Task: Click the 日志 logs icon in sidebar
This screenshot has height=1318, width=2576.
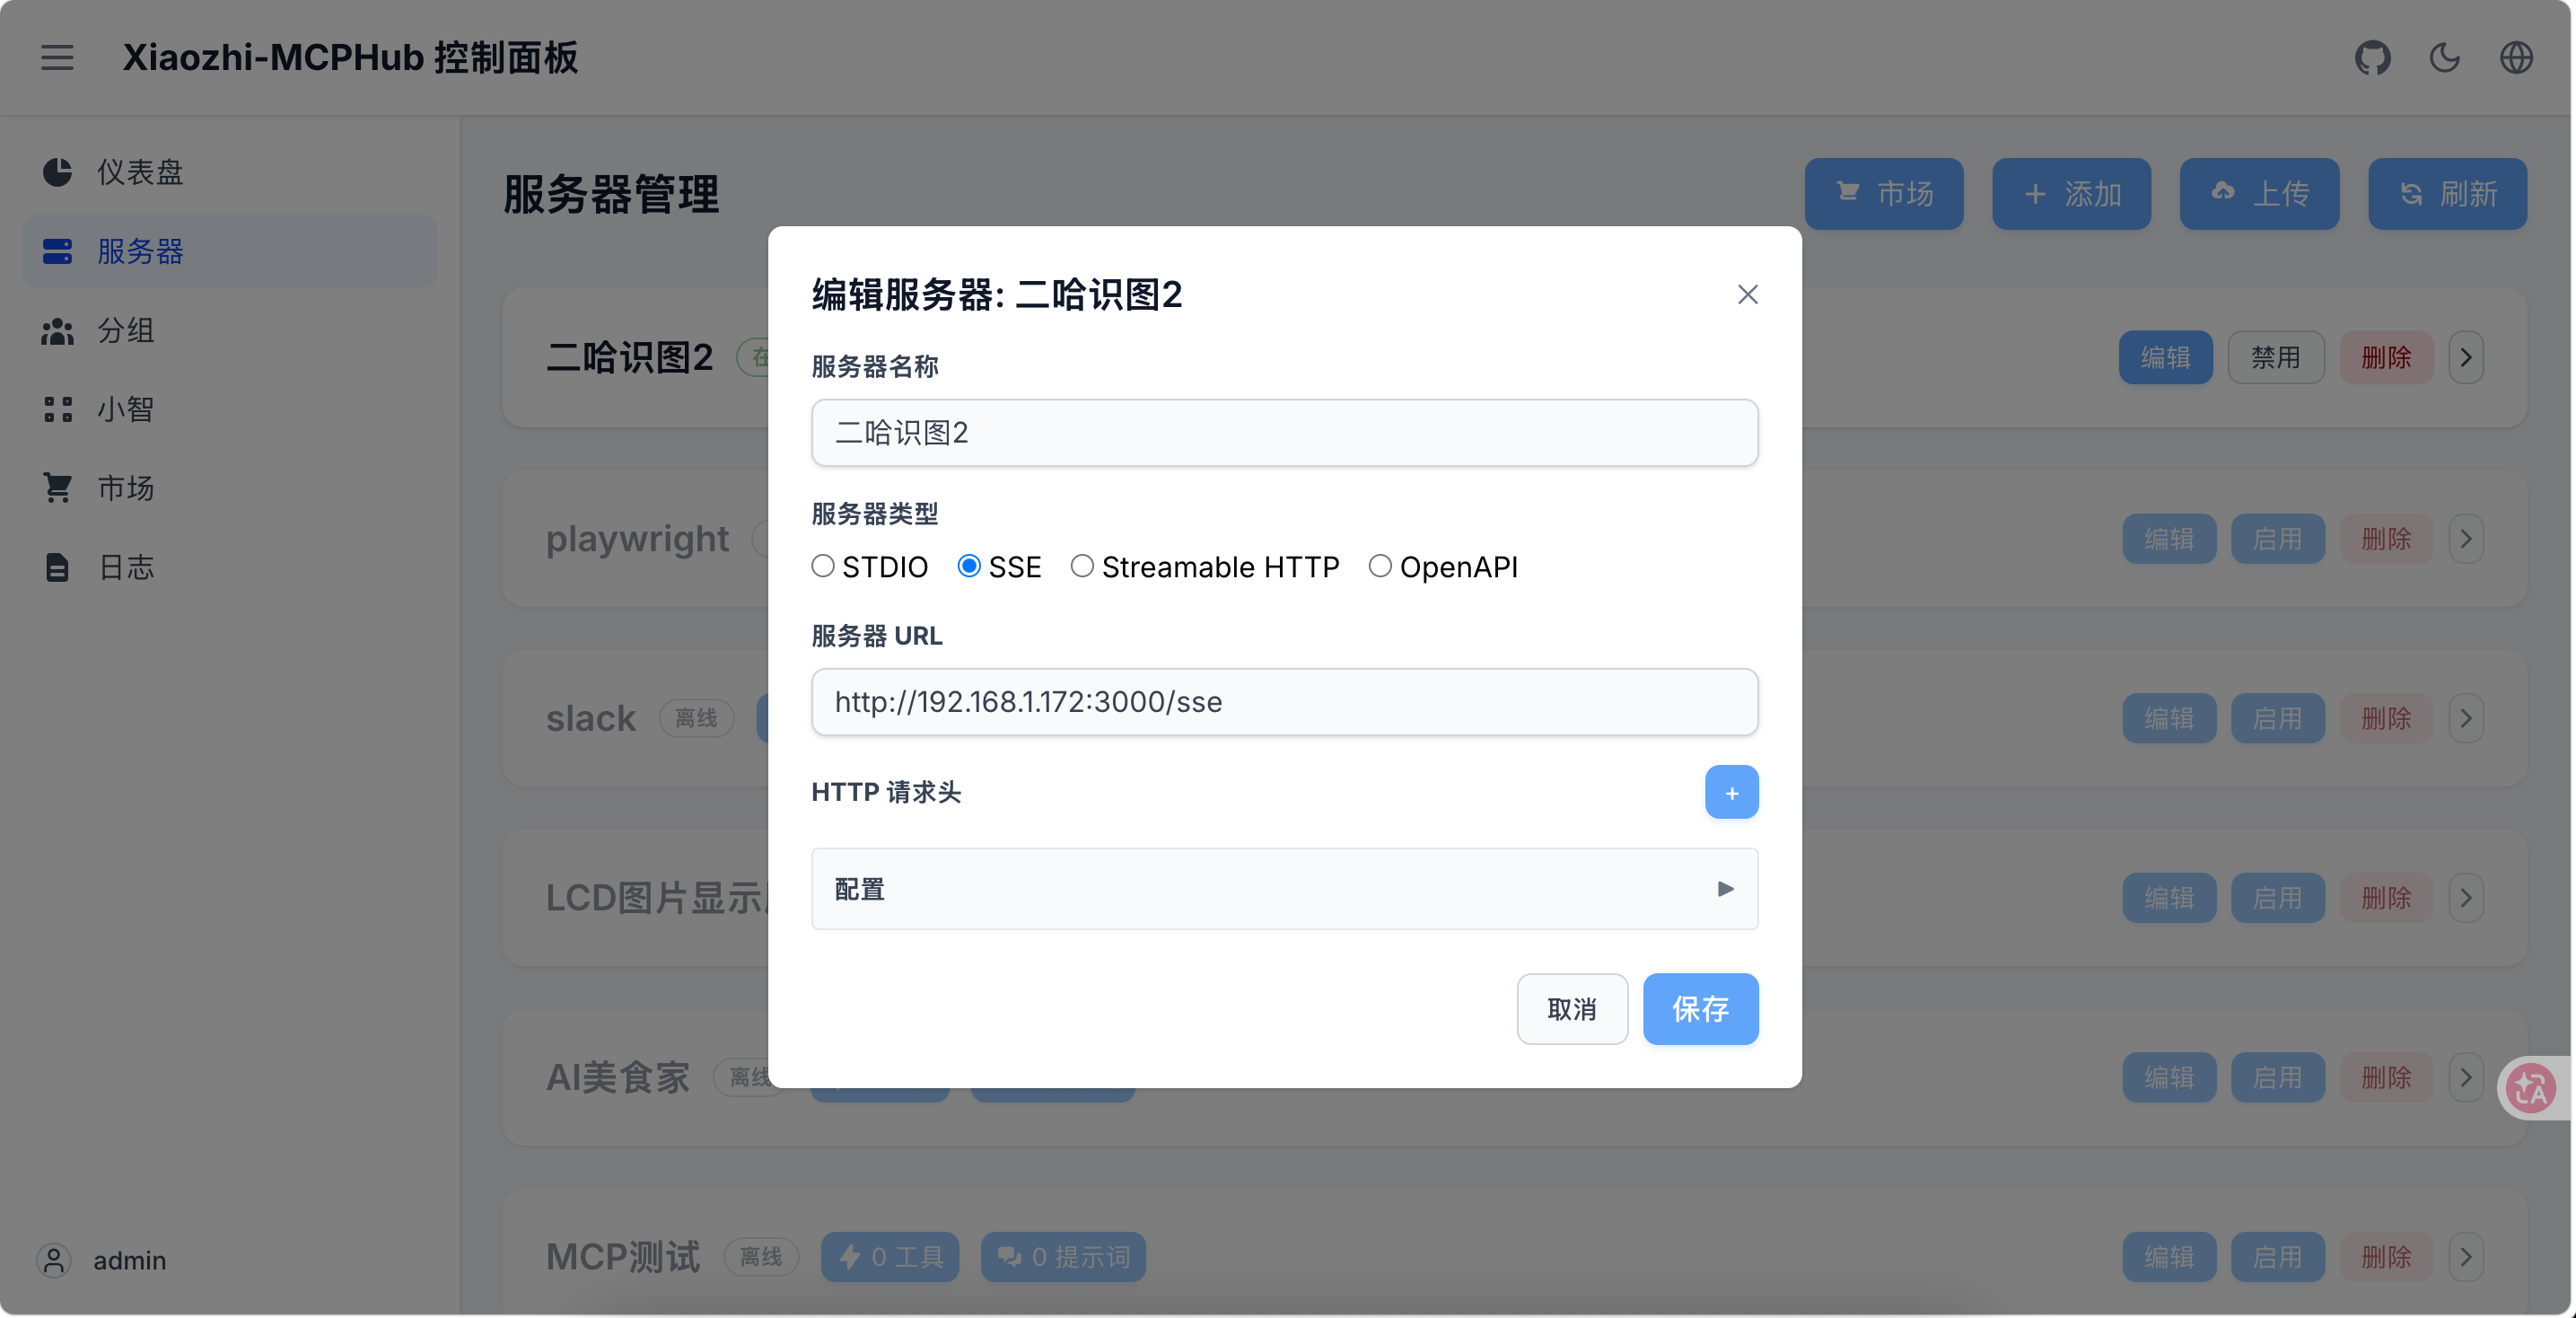Action: [57, 567]
